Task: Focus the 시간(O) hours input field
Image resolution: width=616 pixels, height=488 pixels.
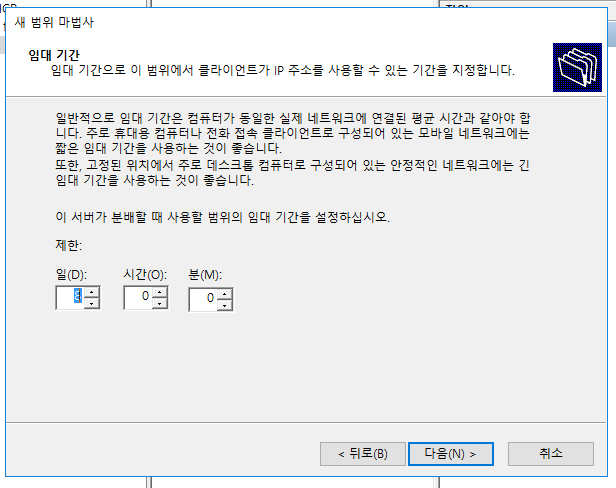Action: [138, 297]
